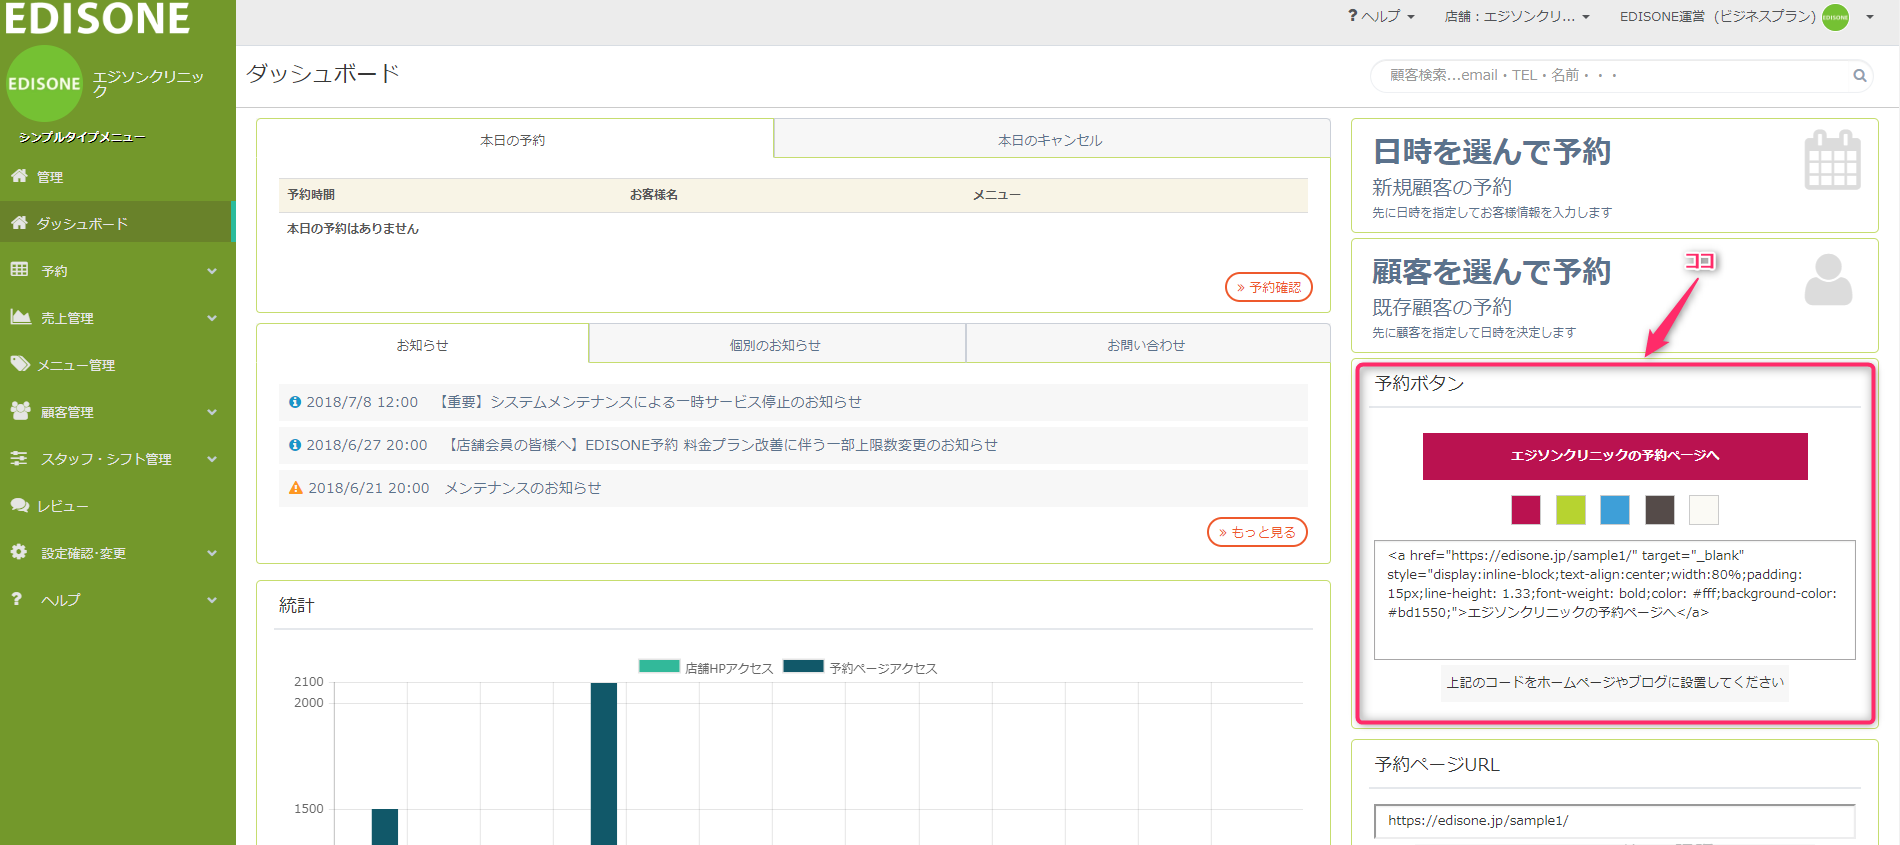Switch to the 本日の予約 tab
This screenshot has height=845, width=1900.
pos(514,140)
